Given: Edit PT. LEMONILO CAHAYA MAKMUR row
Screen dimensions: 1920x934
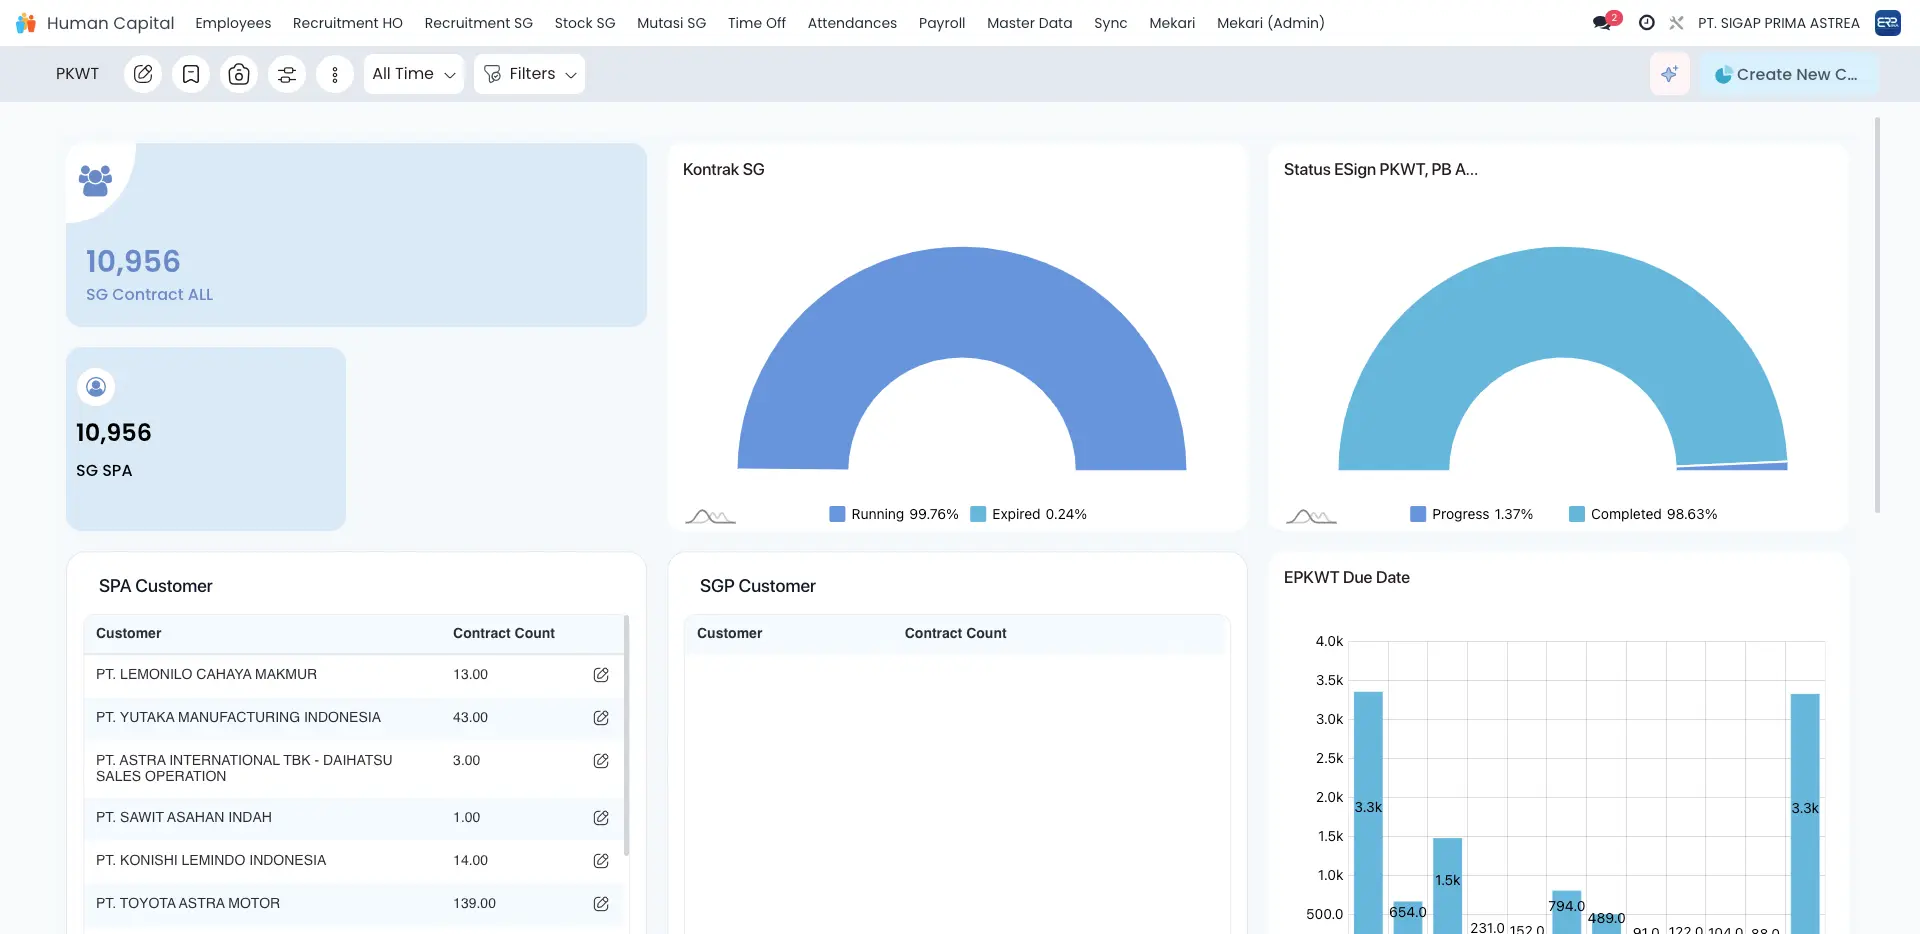Looking at the screenshot, I should coord(601,675).
